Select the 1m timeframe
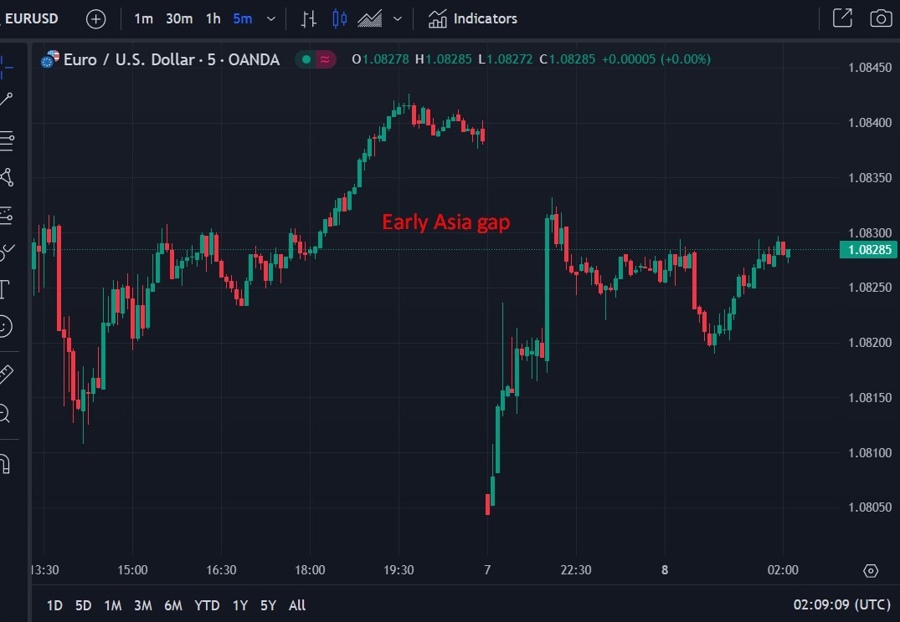This screenshot has height=622, width=900. point(143,19)
